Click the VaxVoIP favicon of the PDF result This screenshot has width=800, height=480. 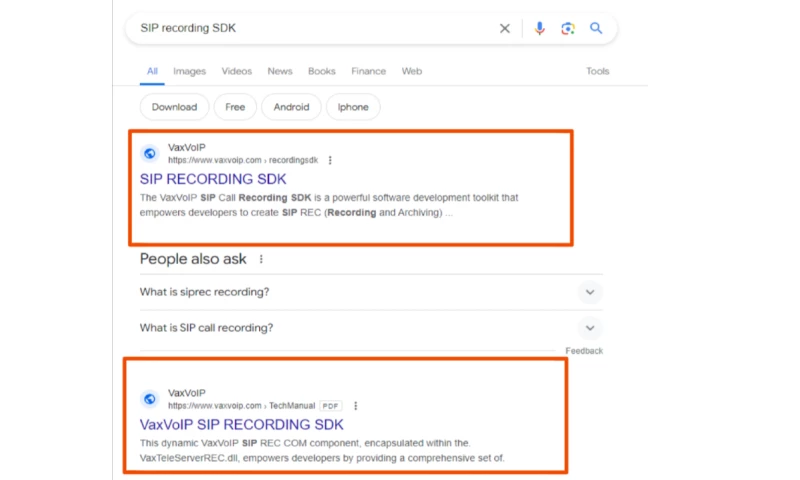[149, 399]
